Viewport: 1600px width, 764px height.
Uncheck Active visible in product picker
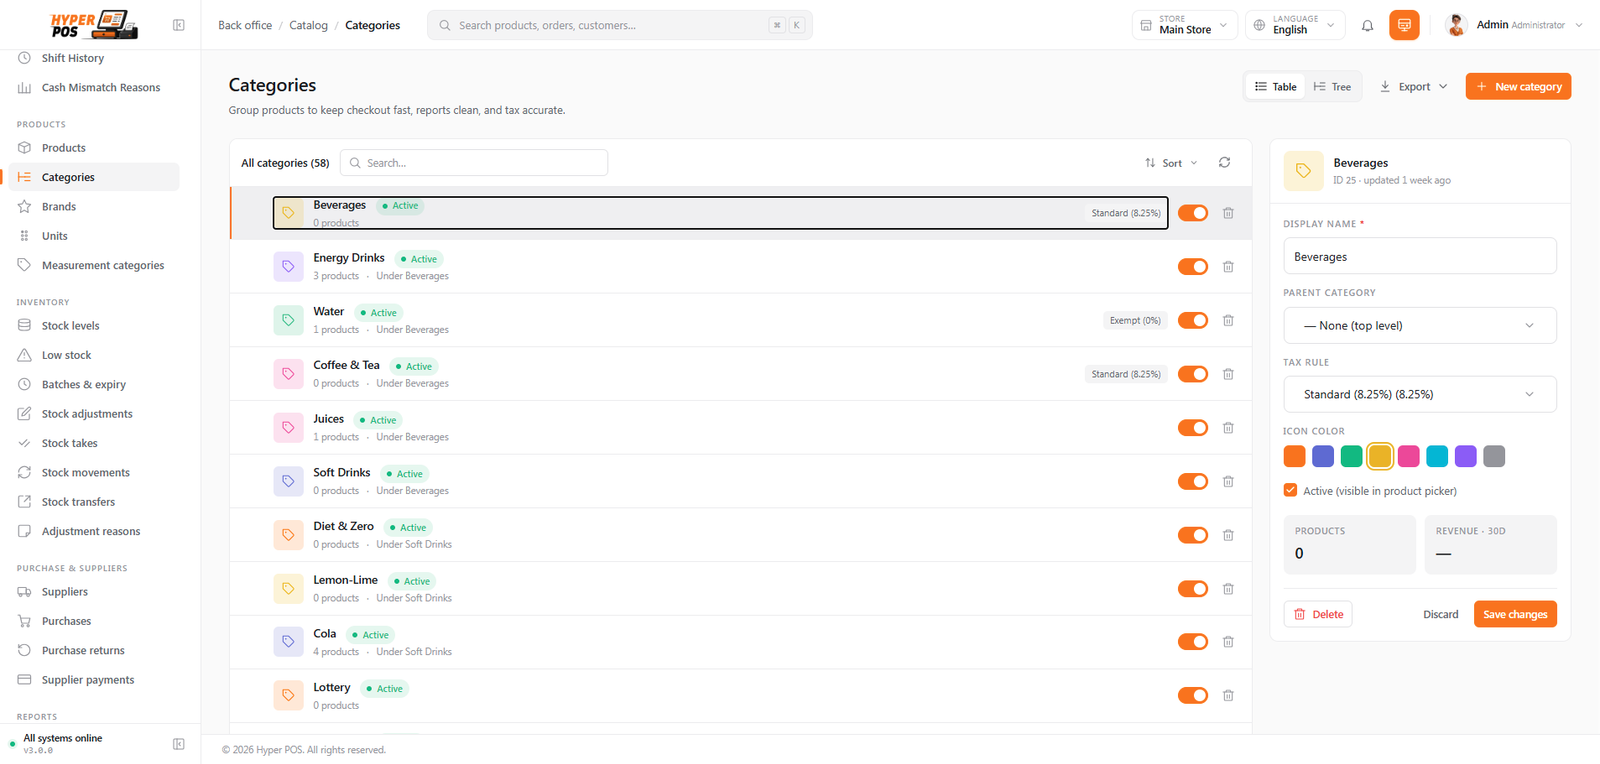(x=1290, y=490)
